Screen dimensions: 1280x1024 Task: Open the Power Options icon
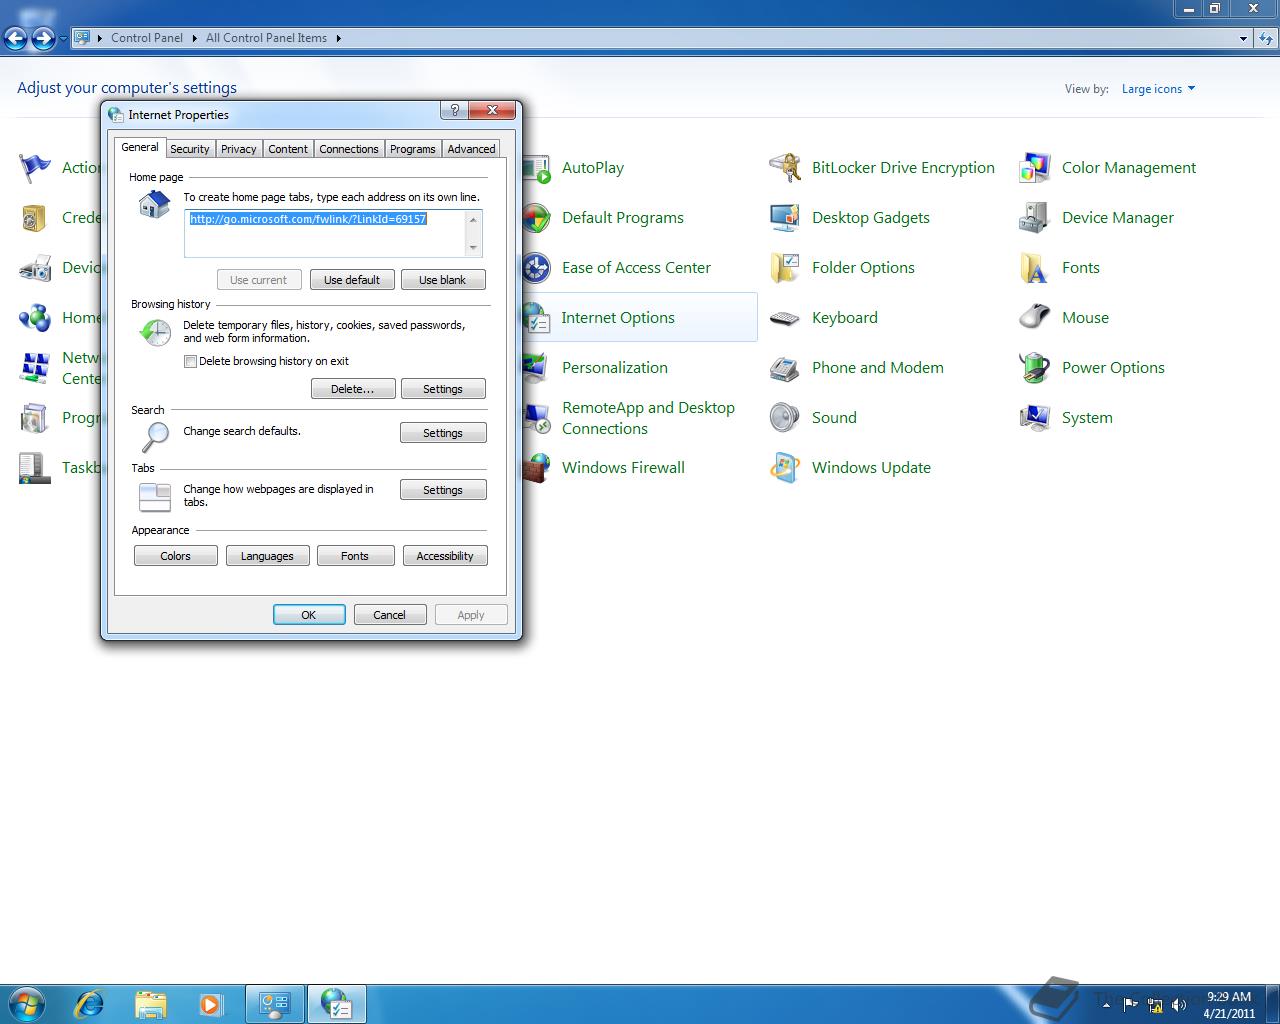[1035, 368]
